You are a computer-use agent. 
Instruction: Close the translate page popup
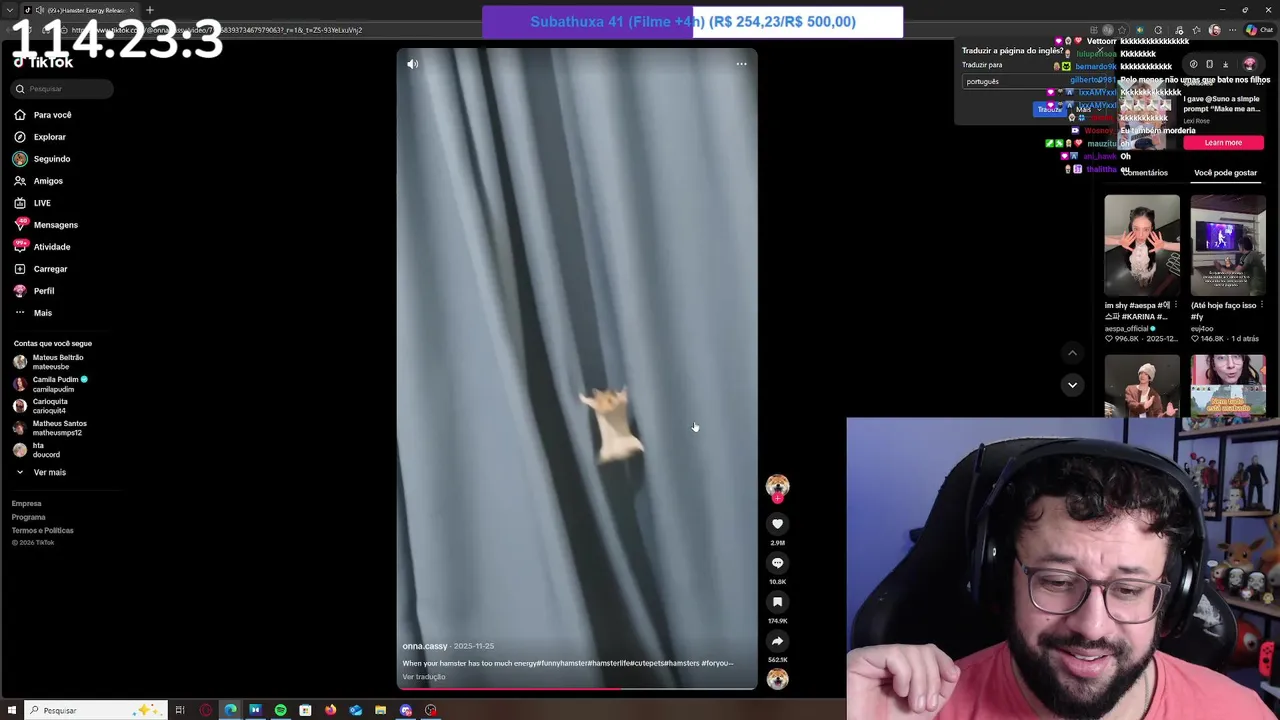[x=1098, y=50]
